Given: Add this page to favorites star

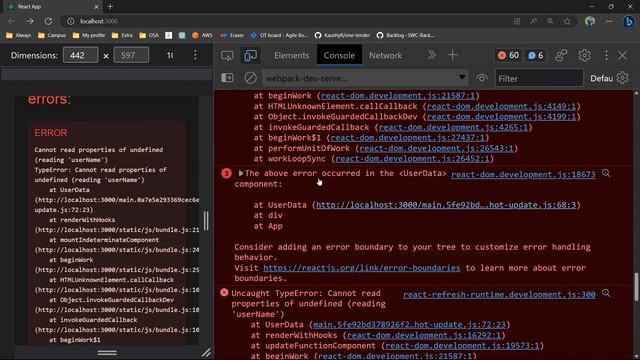Looking at the screenshot, I should (567, 21).
